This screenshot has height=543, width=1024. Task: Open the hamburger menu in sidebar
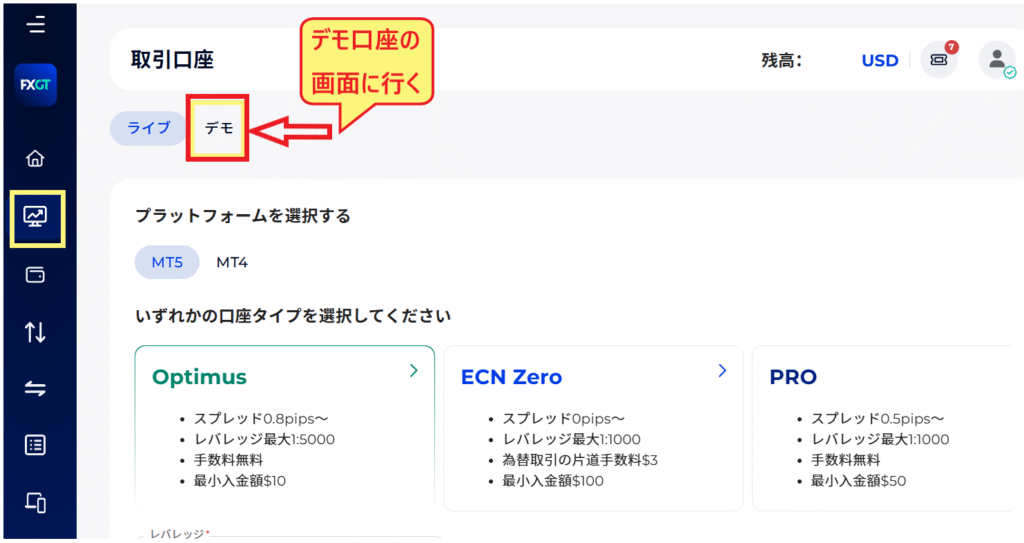(x=37, y=25)
